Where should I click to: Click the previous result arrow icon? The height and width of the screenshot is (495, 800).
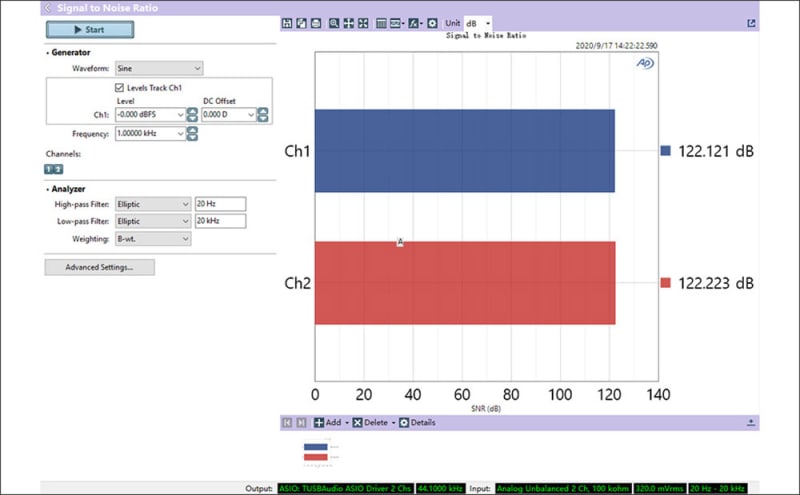(x=287, y=423)
